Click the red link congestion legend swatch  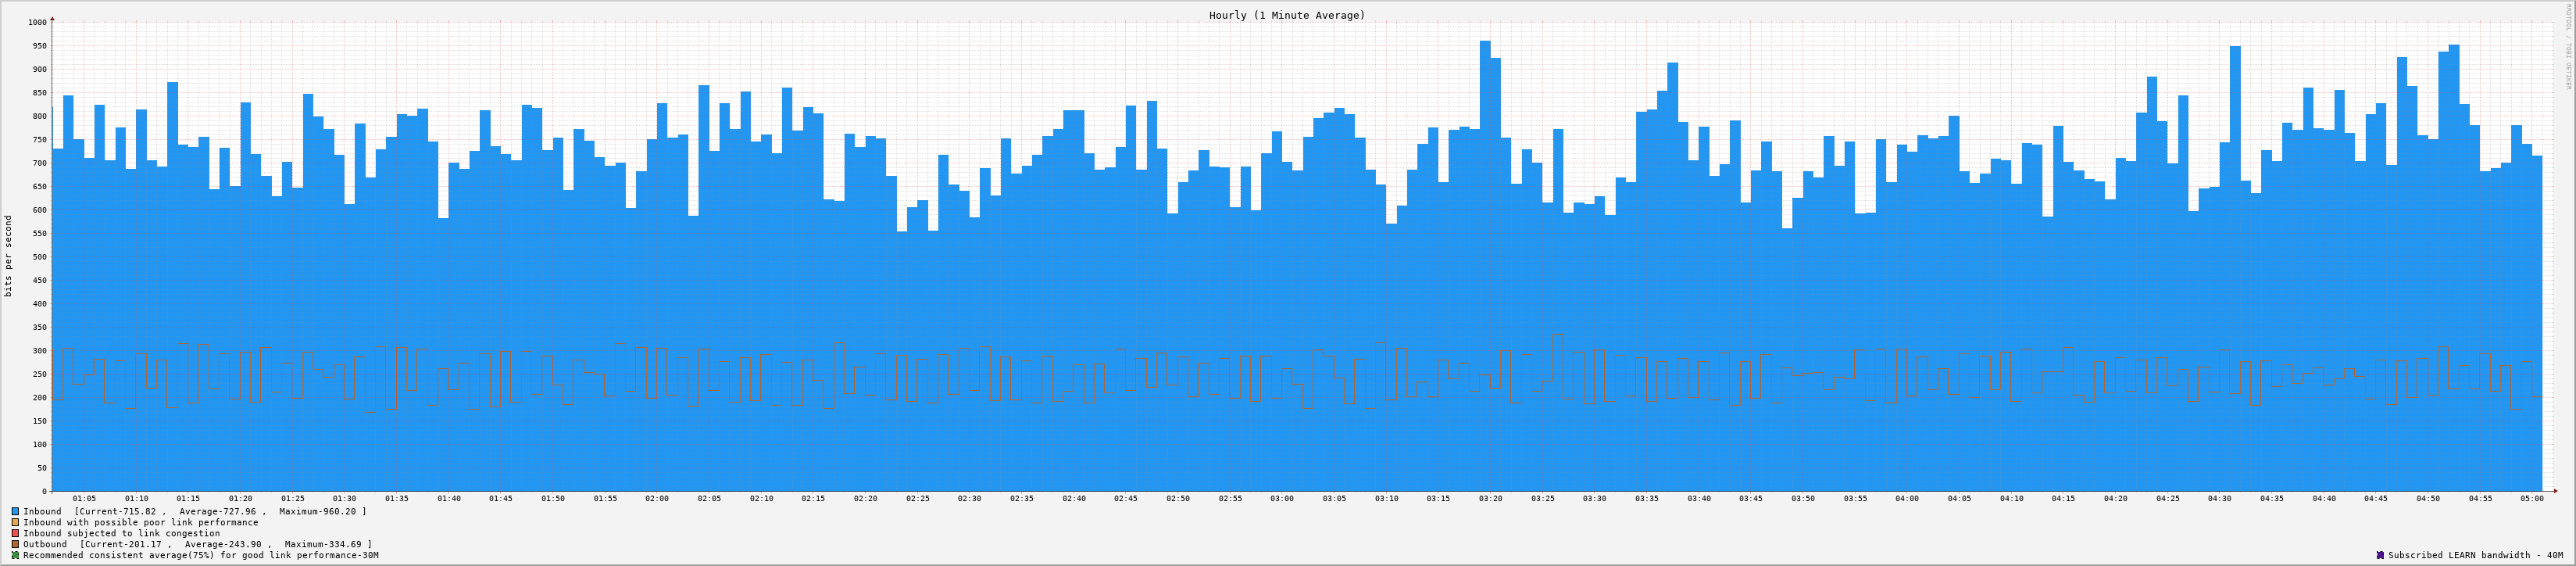tap(15, 533)
